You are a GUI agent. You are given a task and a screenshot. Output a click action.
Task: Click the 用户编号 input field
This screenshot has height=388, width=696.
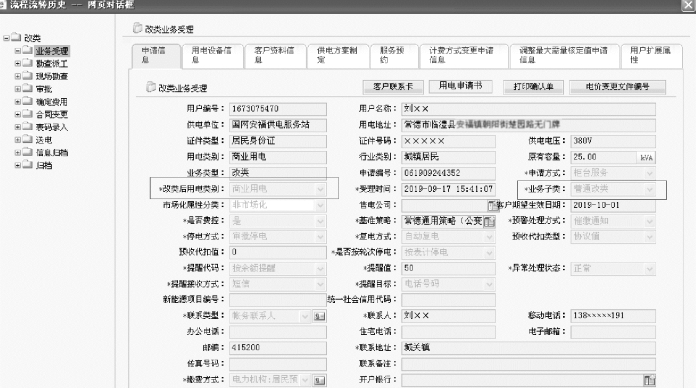(x=278, y=109)
